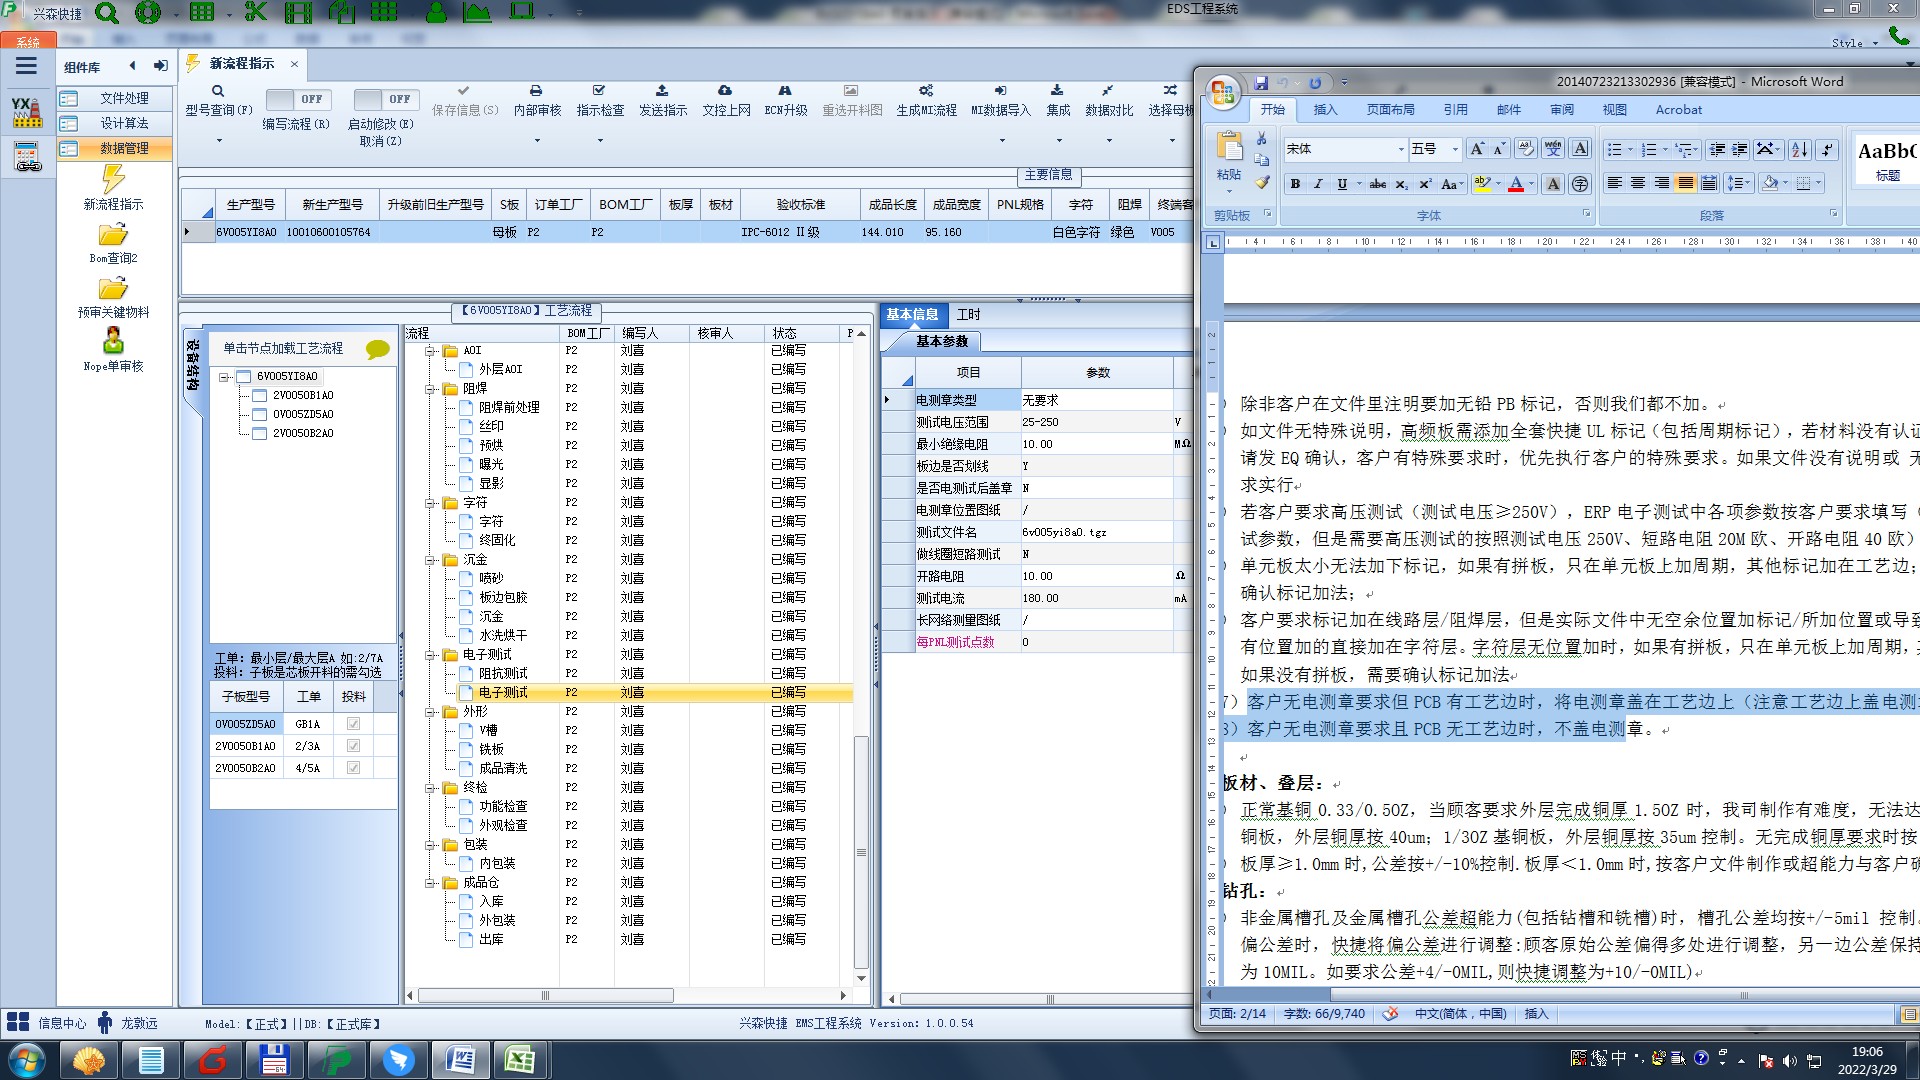Apply strikethrough in Word ribbon

[1377, 184]
